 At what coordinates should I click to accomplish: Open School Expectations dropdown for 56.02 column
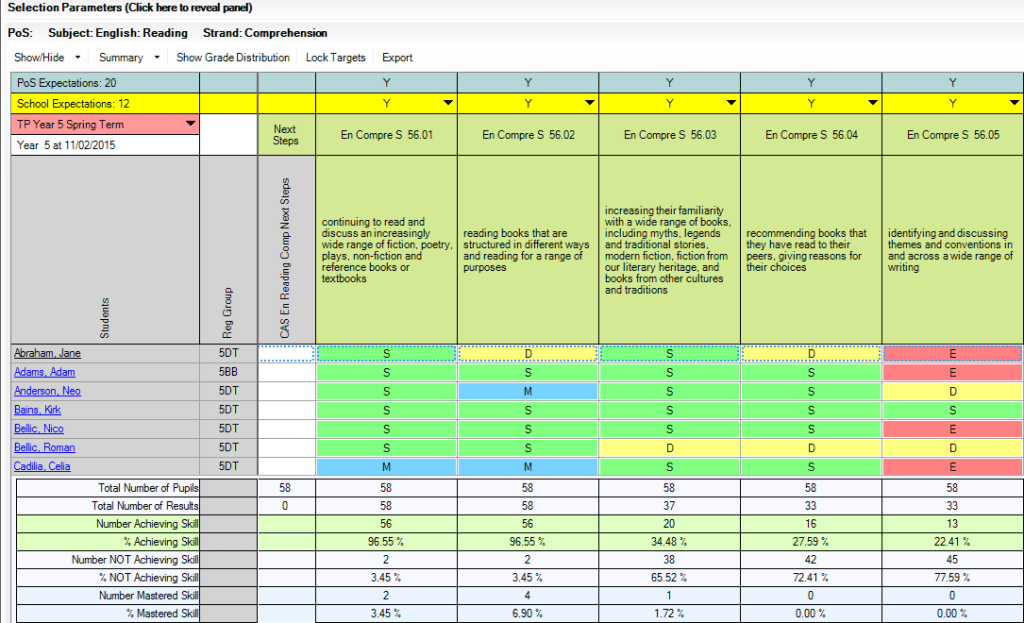pos(590,103)
